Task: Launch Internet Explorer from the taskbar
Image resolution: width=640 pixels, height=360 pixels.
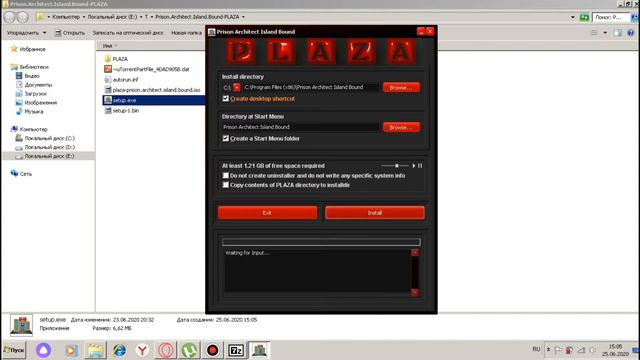Action: pos(119,350)
